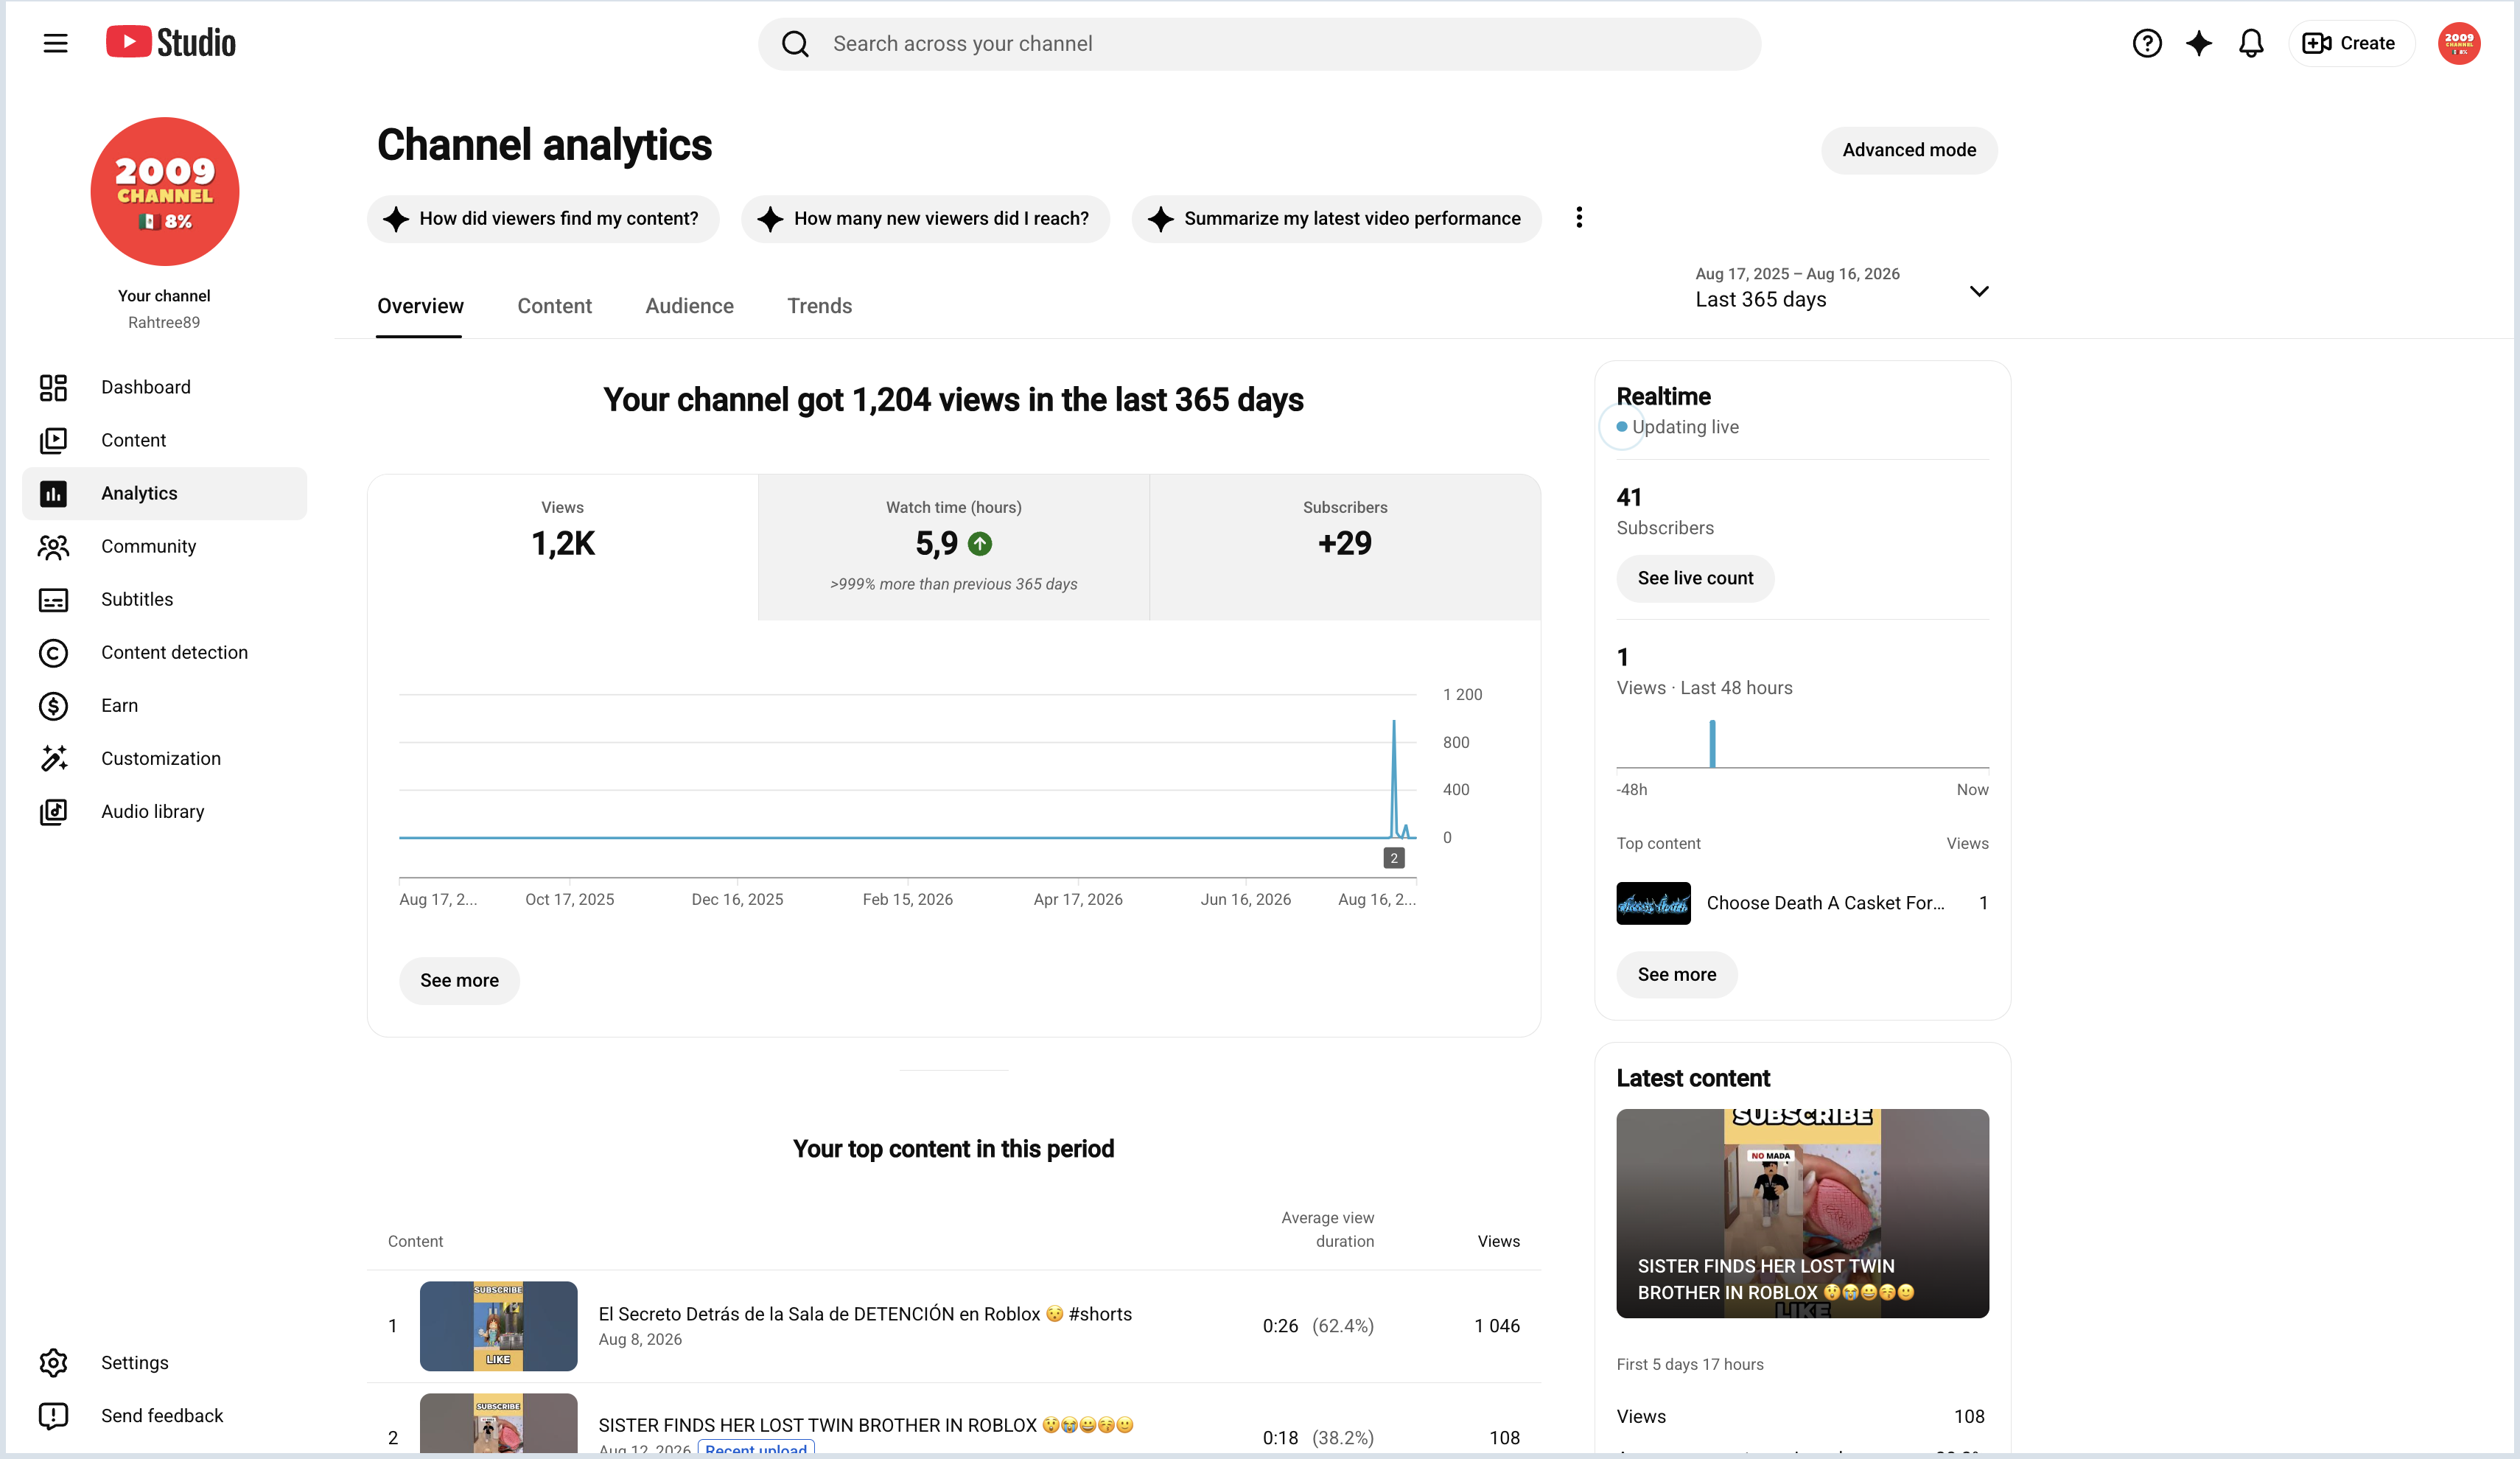
Task: Switch to the Audience tab
Action: coord(689,306)
